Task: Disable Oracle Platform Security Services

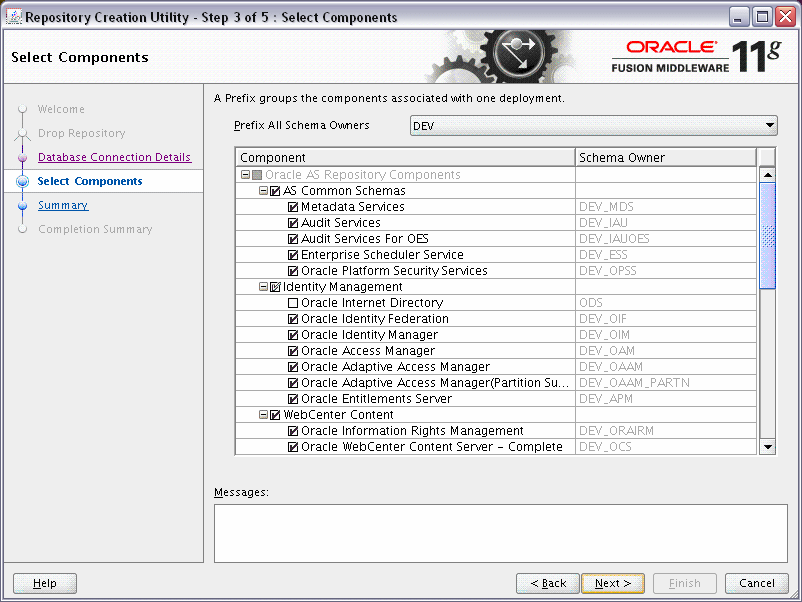Action: pos(293,270)
